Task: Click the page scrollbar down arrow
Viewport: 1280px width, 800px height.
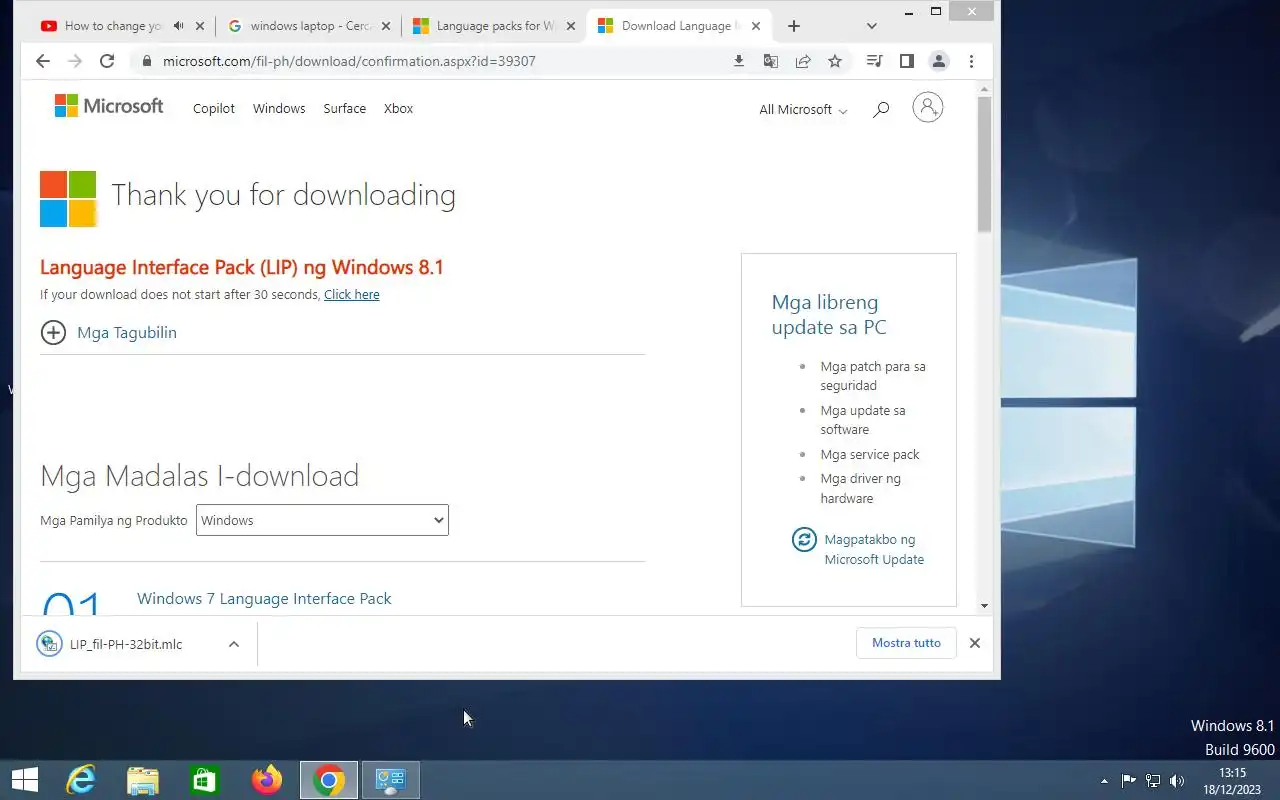Action: [984, 605]
